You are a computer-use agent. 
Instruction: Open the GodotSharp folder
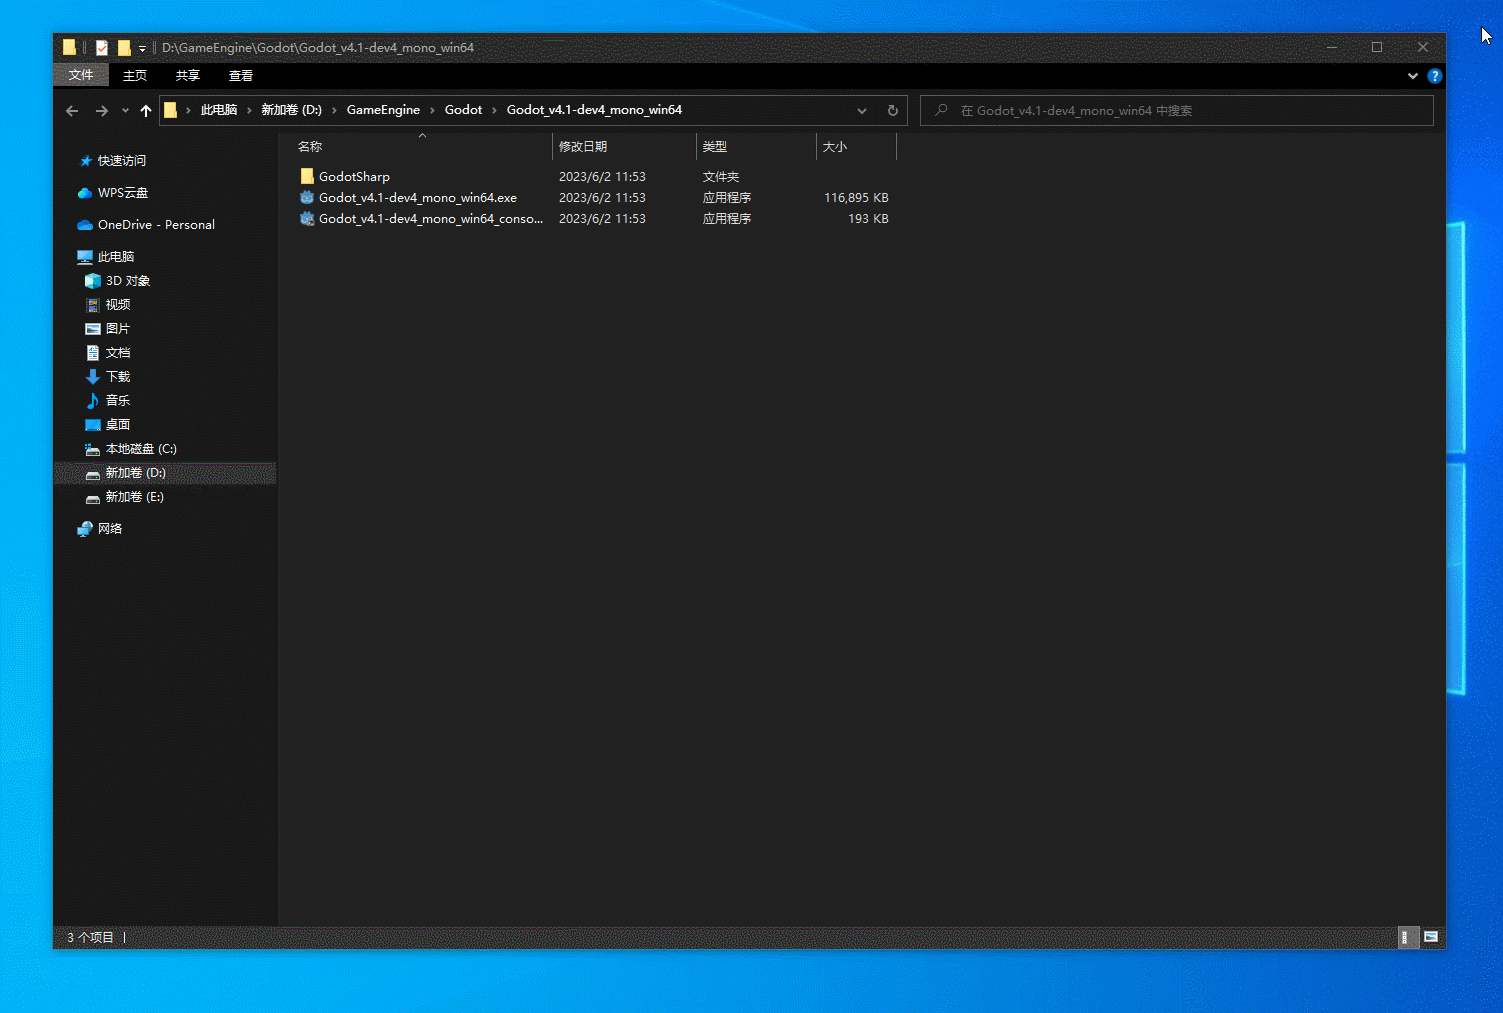coord(354,176)
